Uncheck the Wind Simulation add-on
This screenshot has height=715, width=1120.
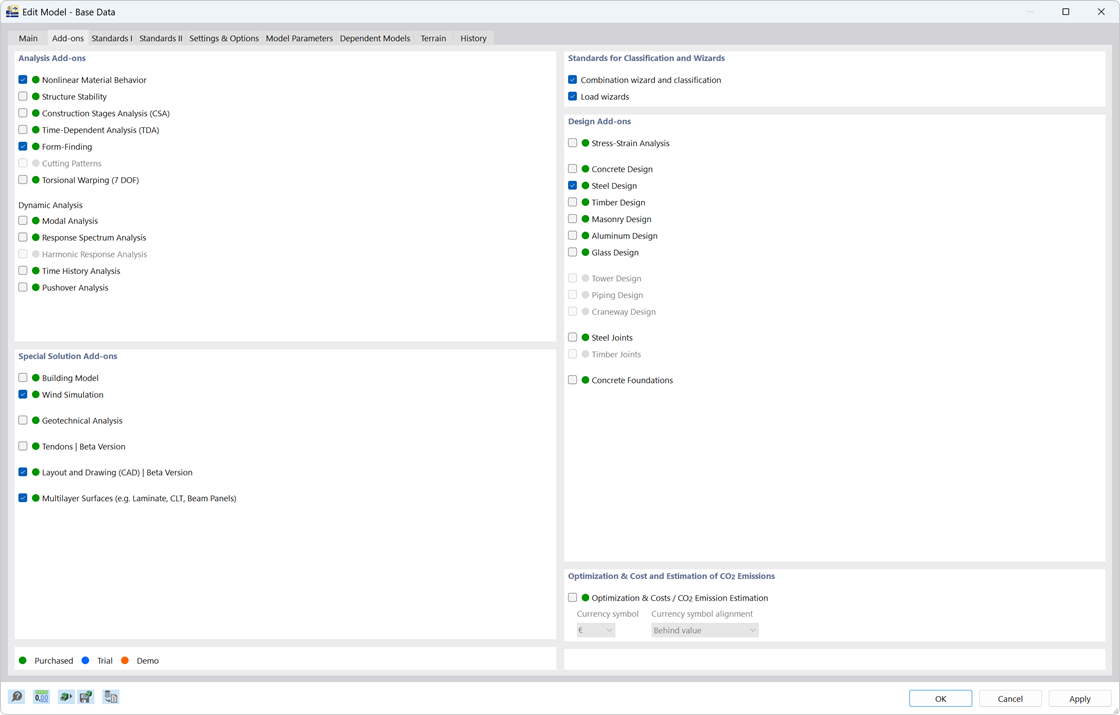23,394
